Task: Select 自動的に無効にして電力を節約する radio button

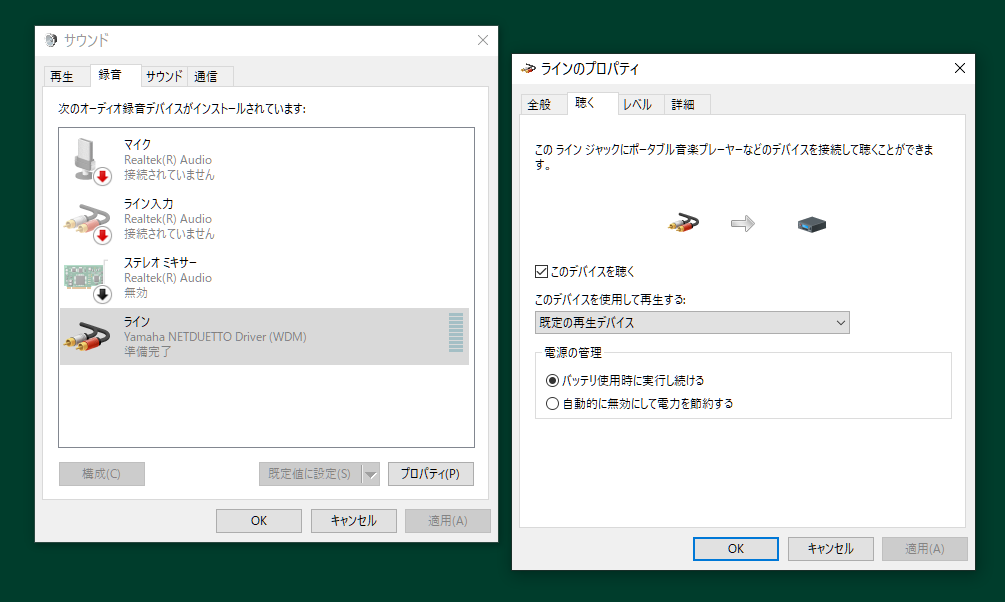Action: pyautogui.click(x=552, y=404)
